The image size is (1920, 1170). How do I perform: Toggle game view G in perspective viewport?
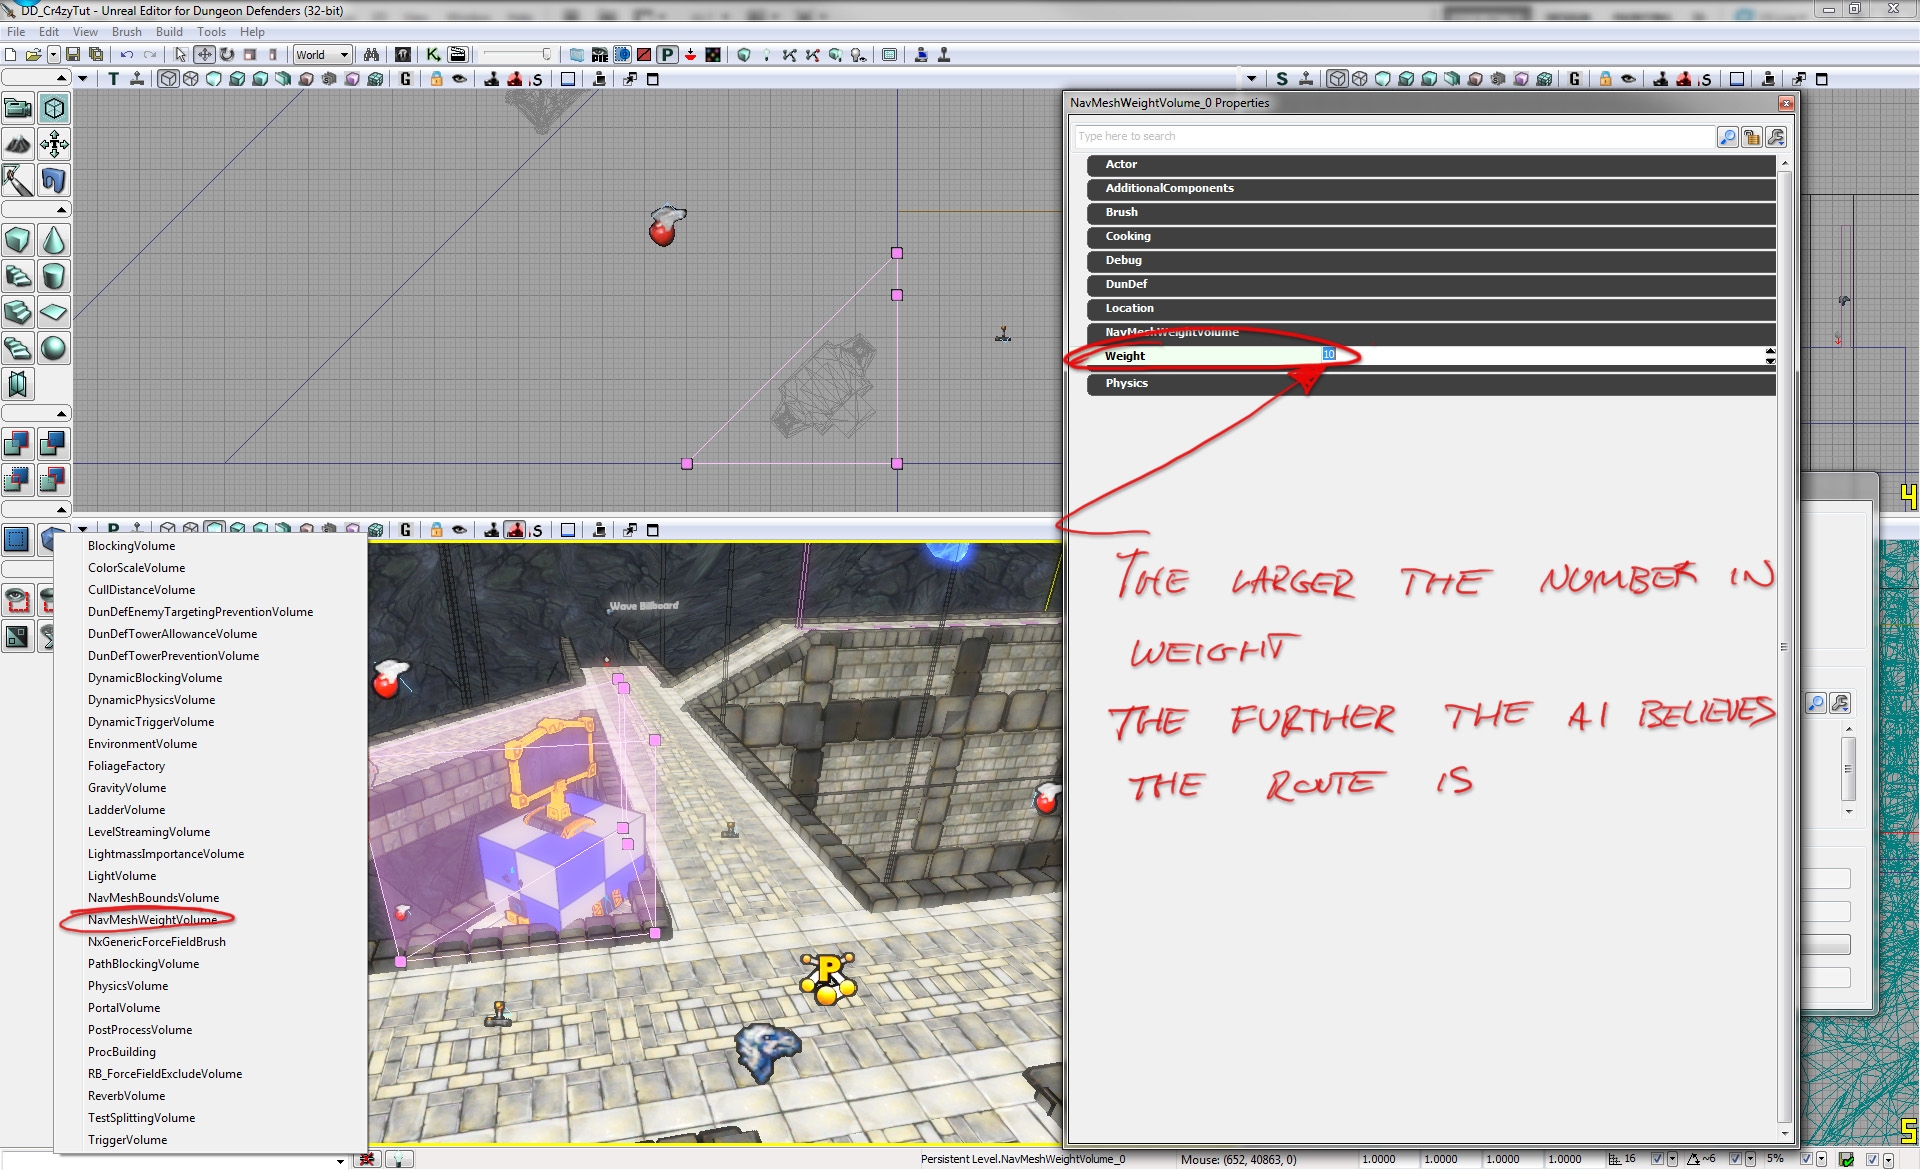(x=405, y=530)
